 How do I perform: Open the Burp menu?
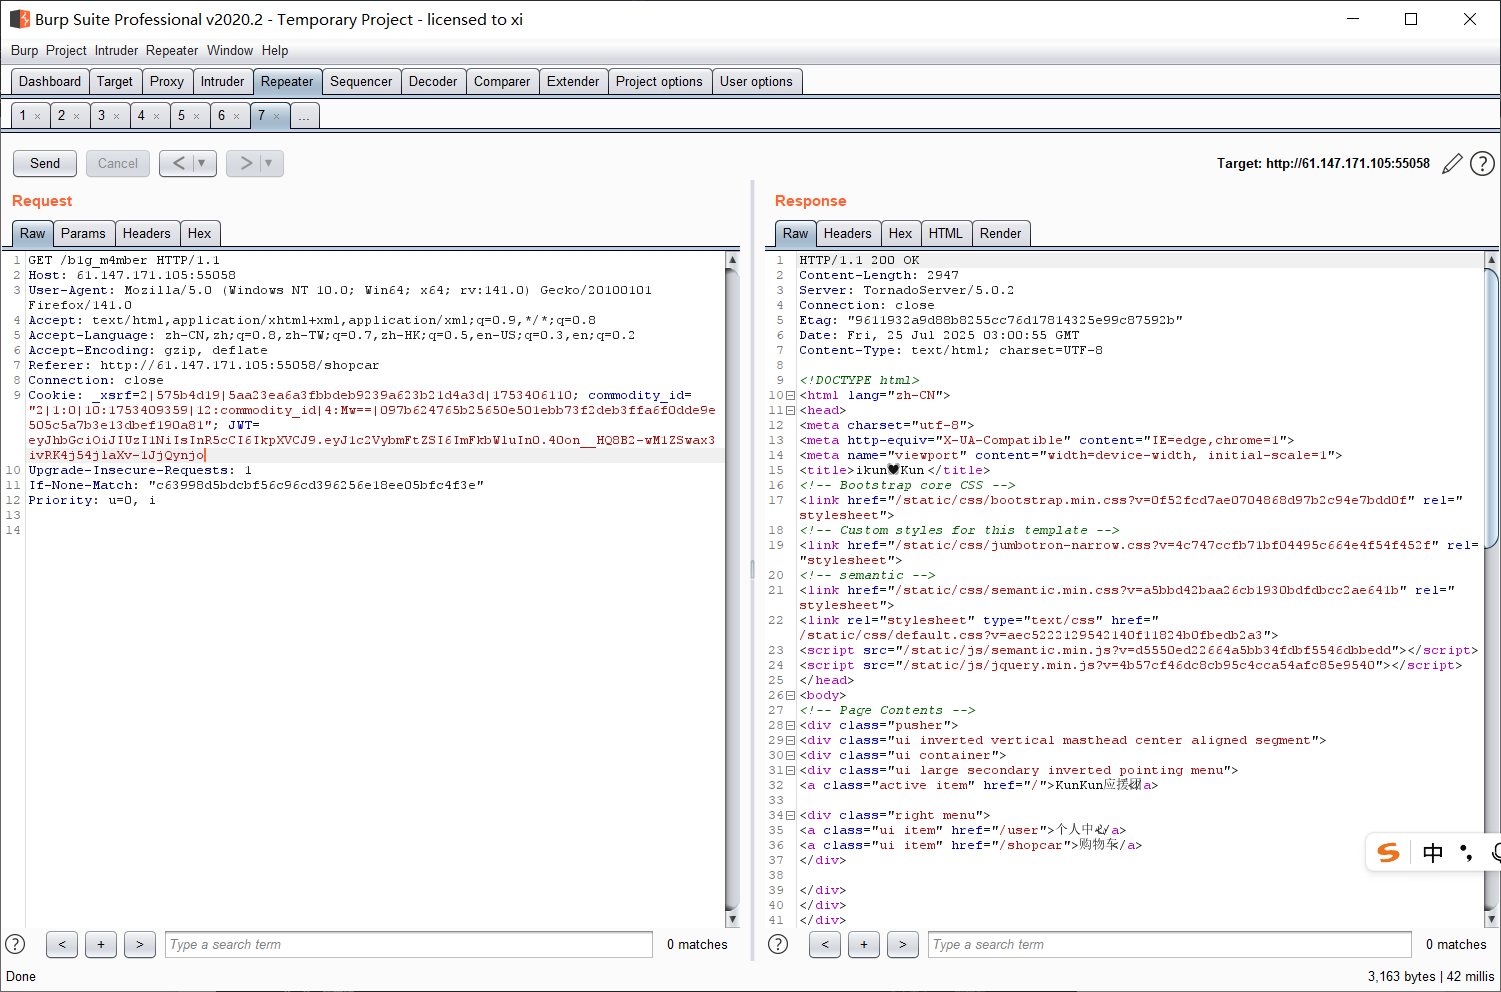coord(25,50)
